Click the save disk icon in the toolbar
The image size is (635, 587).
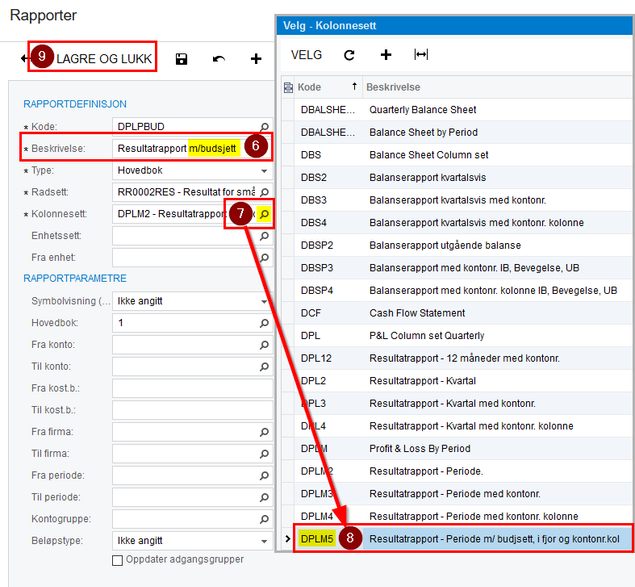181,59
